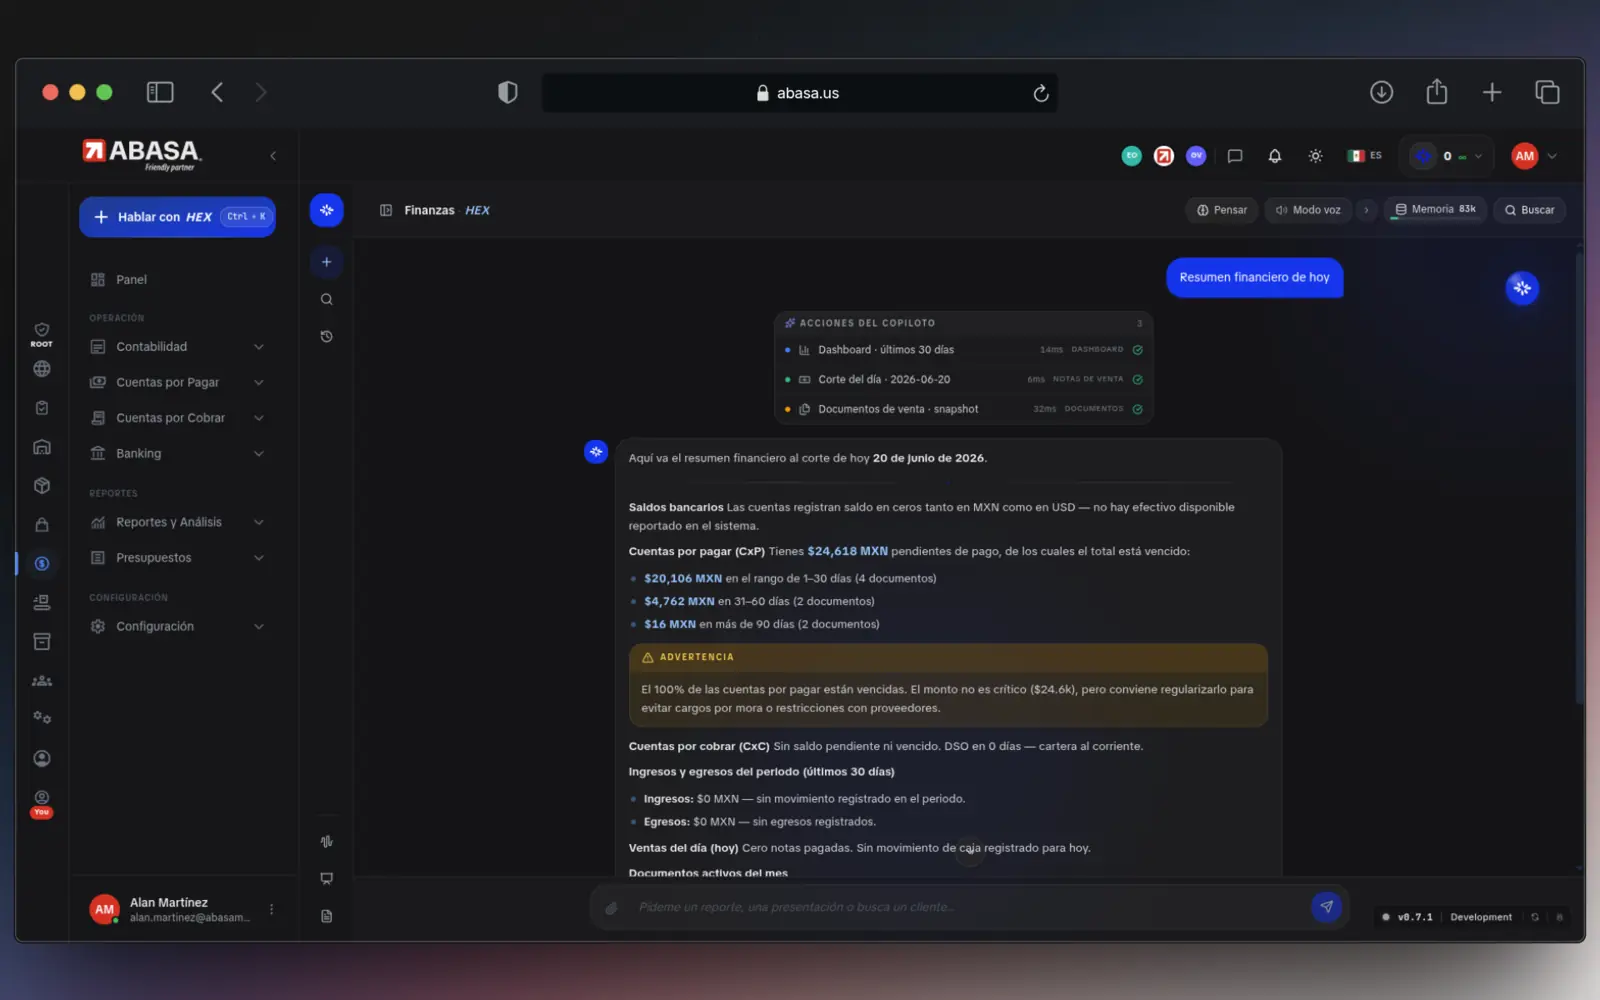
Task: Open the ROOT shield module icon
Action: (41, 334)
